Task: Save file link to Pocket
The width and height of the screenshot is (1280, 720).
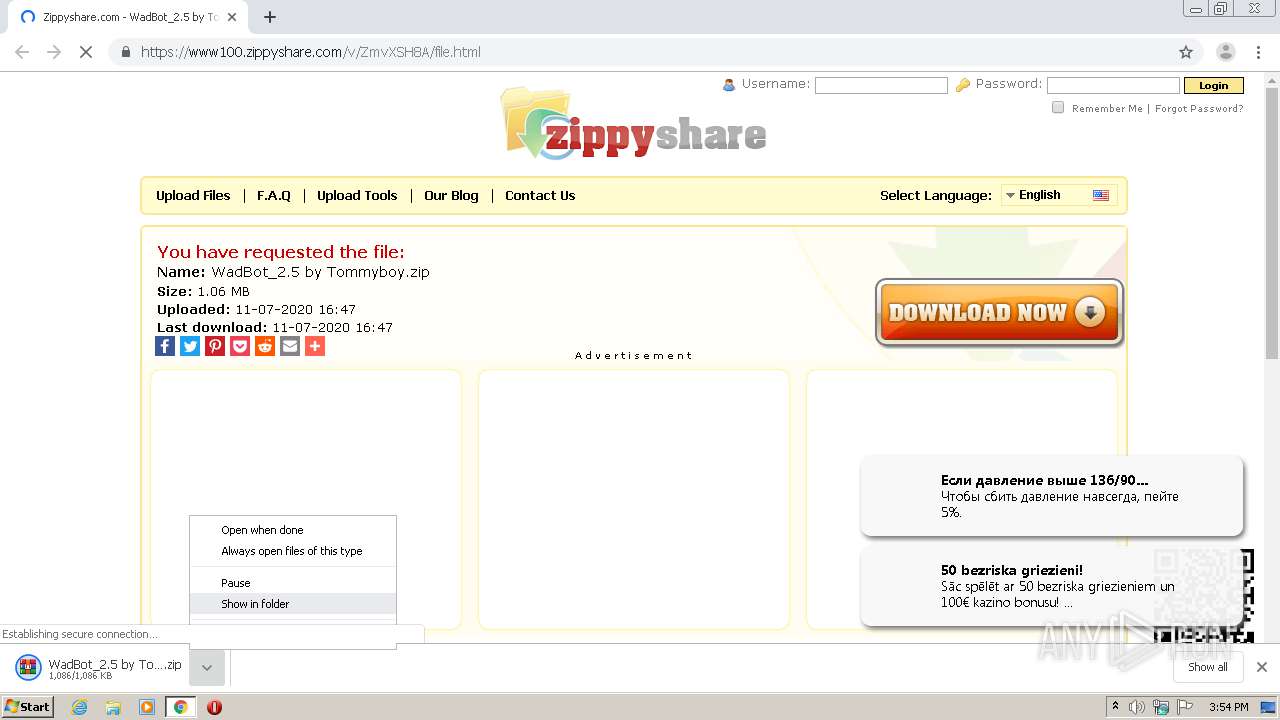Action: click(240, 346)
